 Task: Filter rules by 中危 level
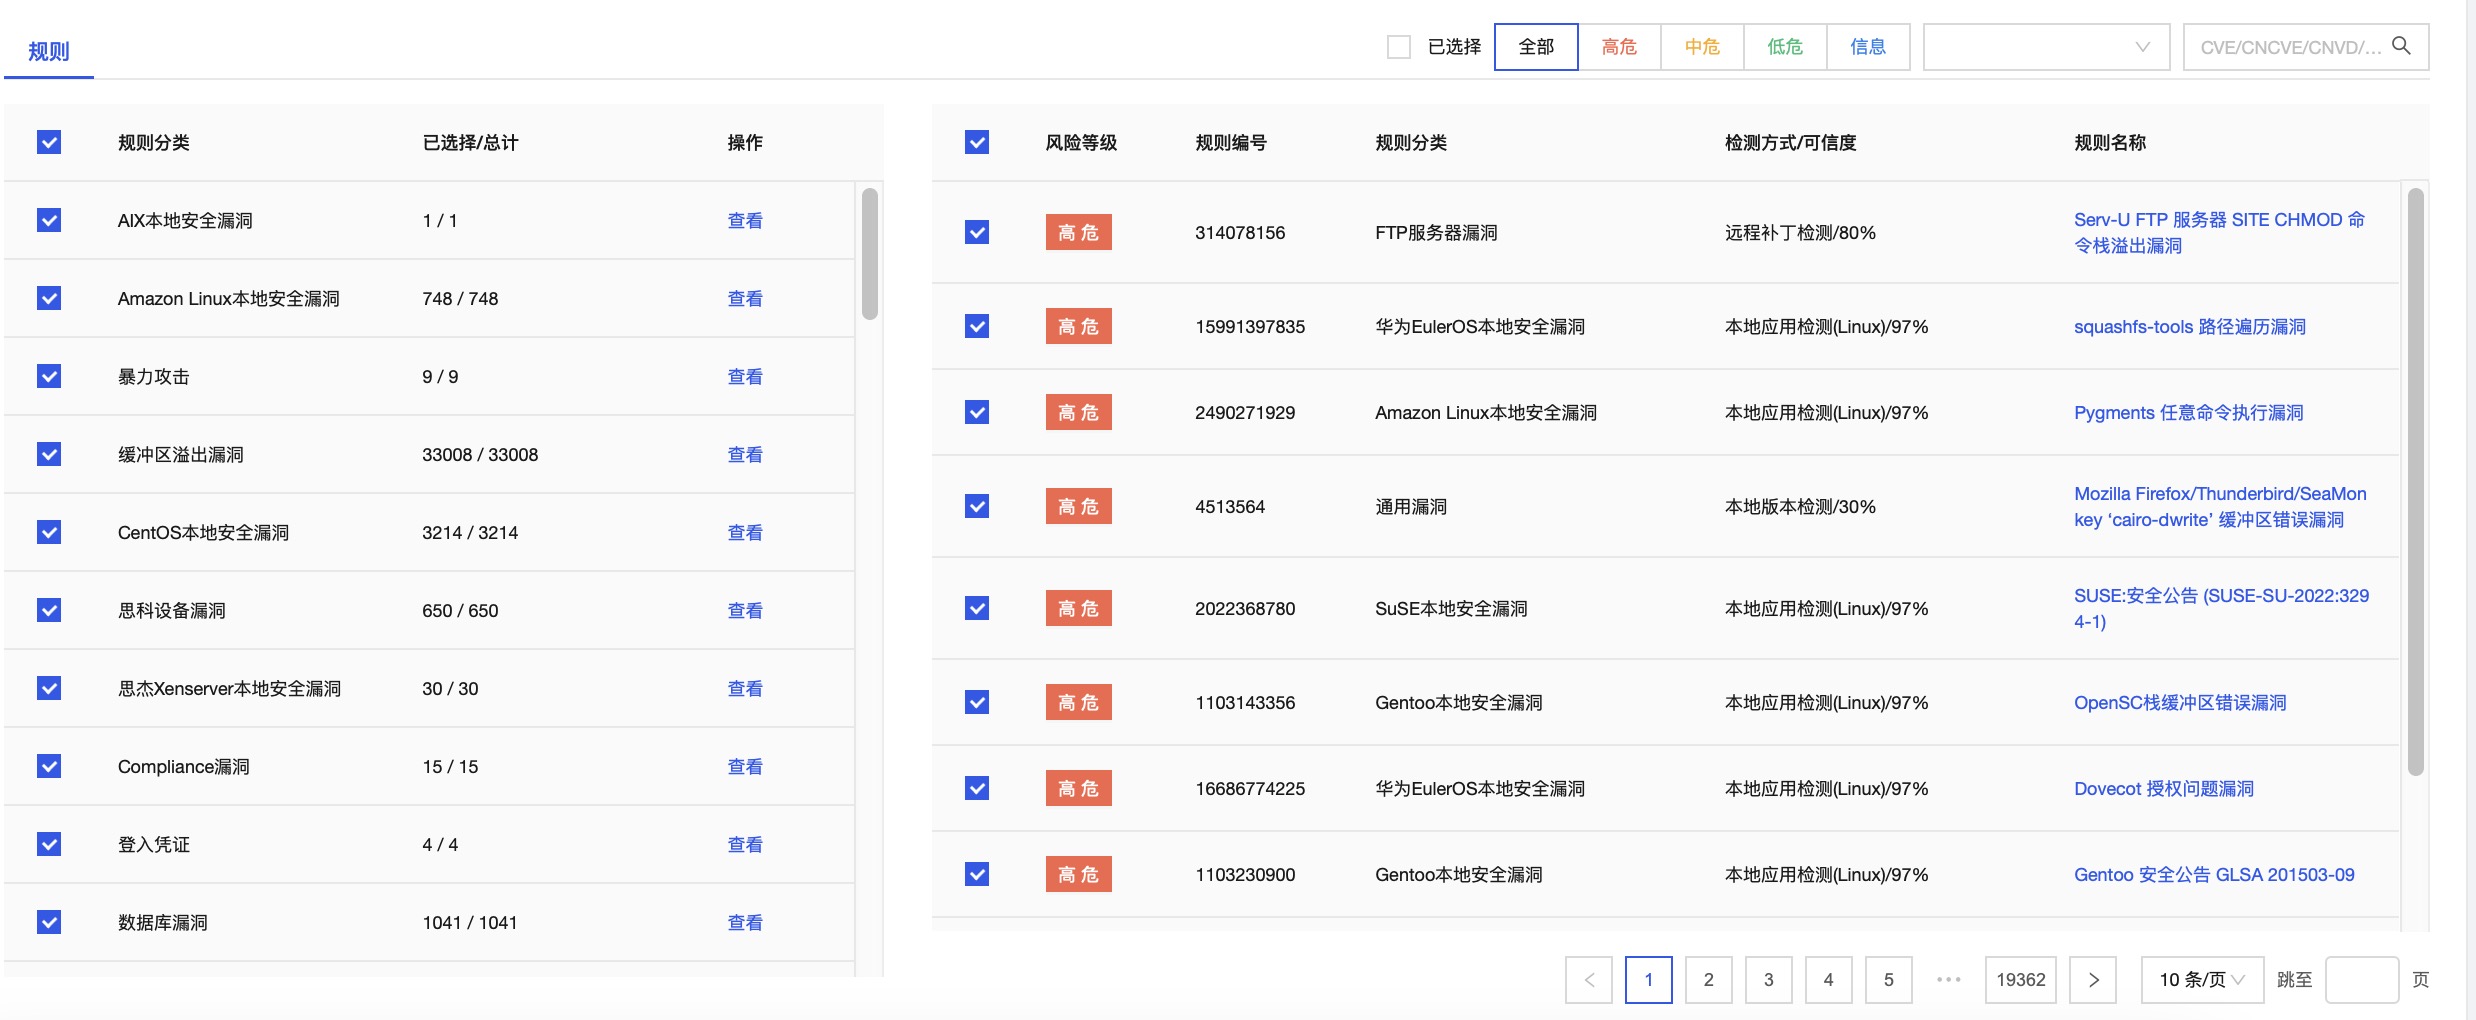(x=1701, y=47)
